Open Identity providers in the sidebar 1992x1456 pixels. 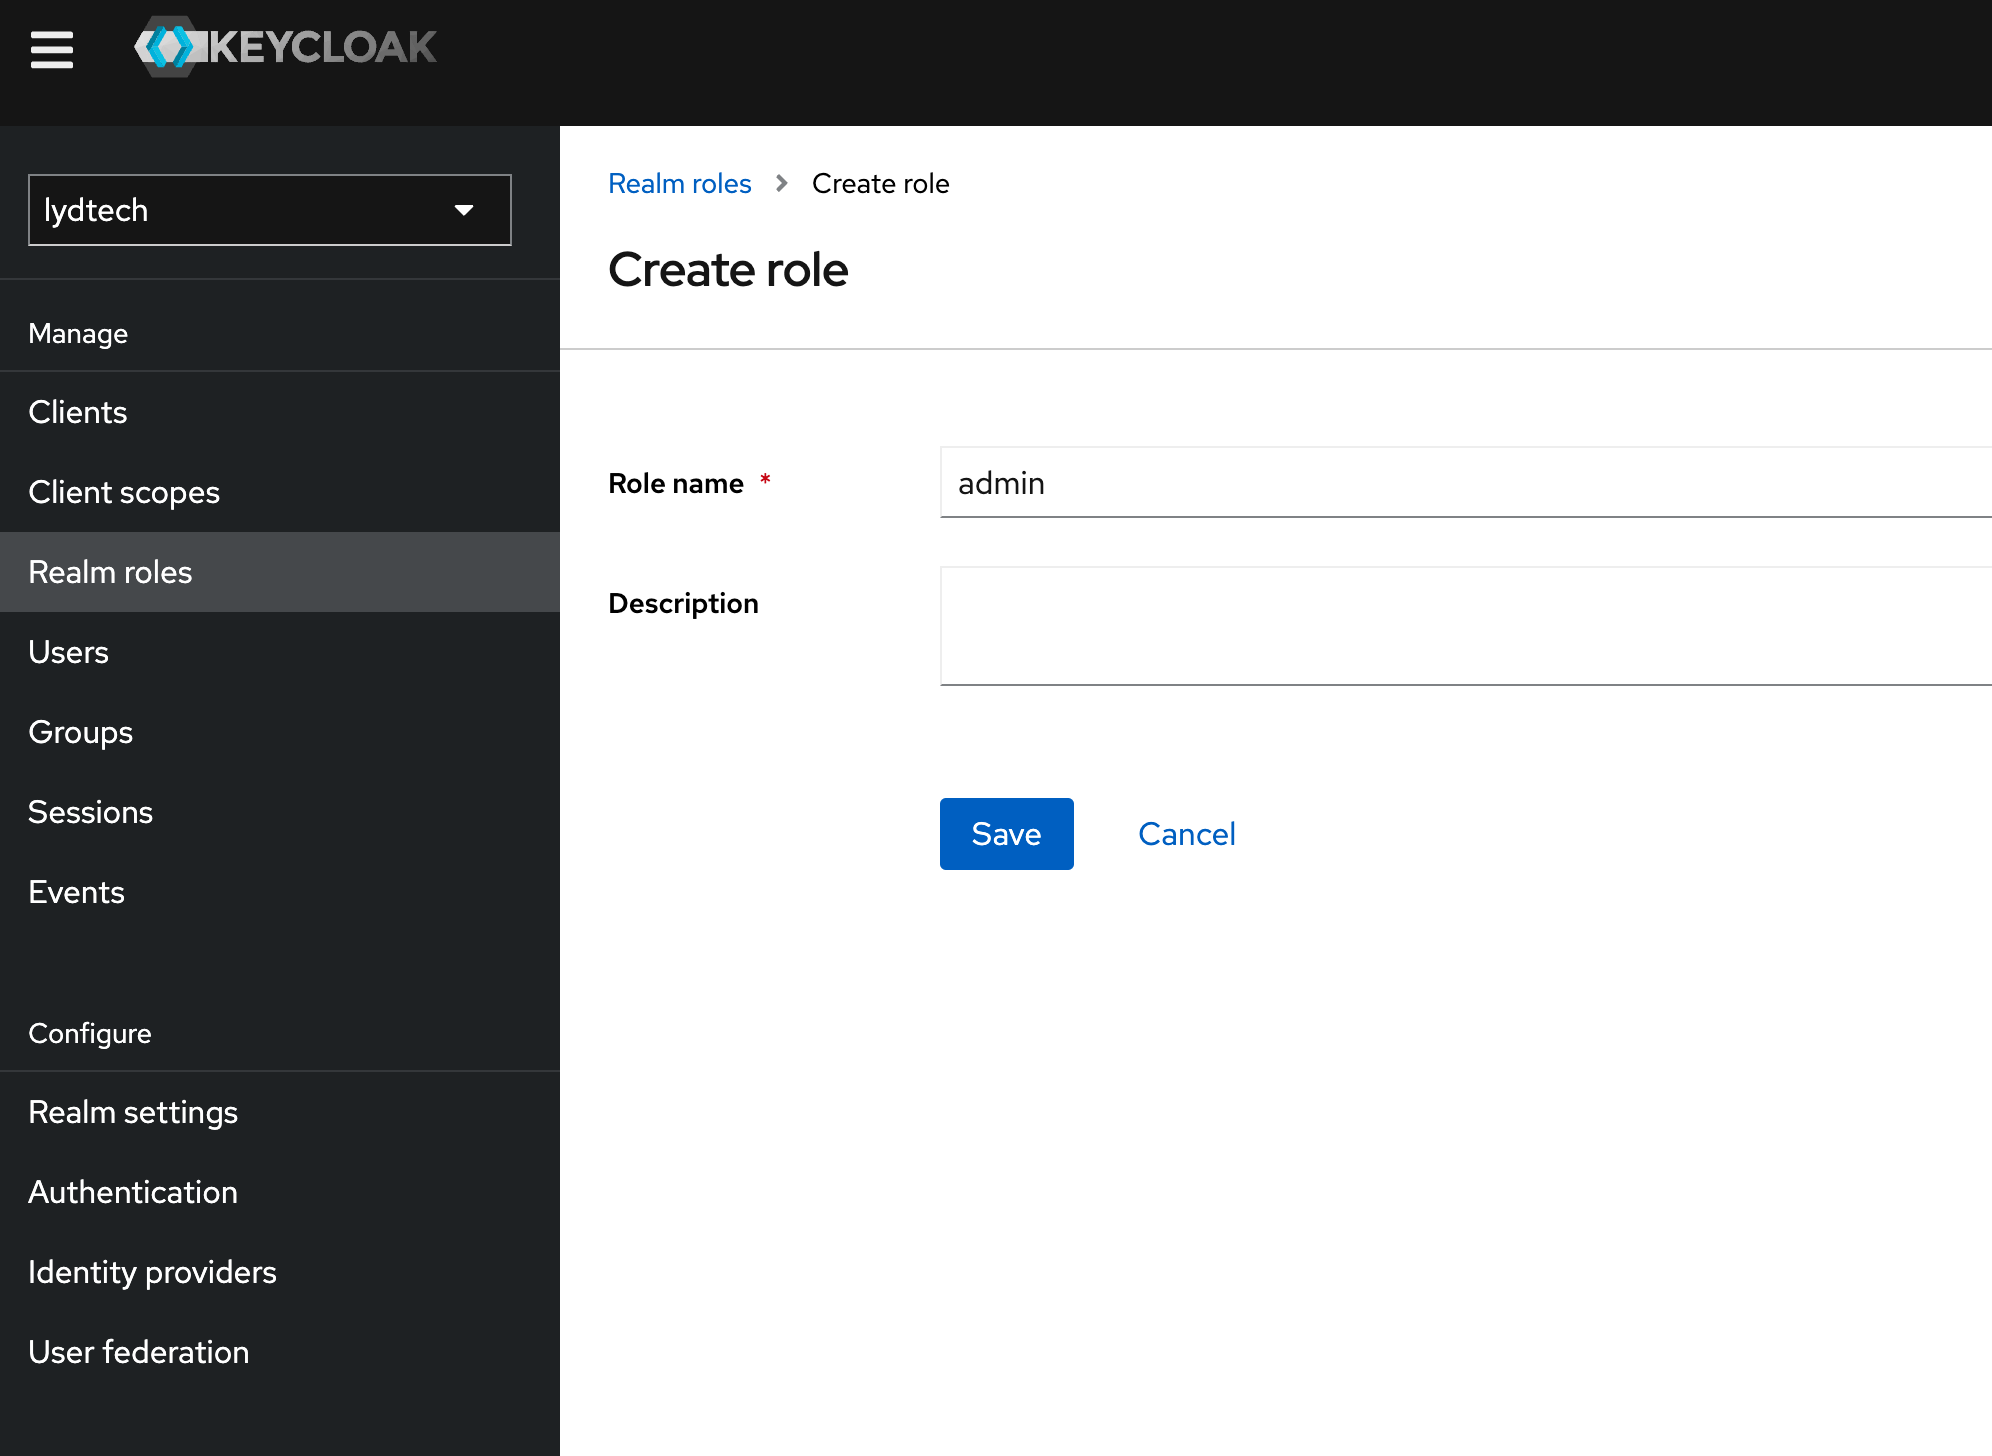pyautogui.click(x=280, y=1272)
